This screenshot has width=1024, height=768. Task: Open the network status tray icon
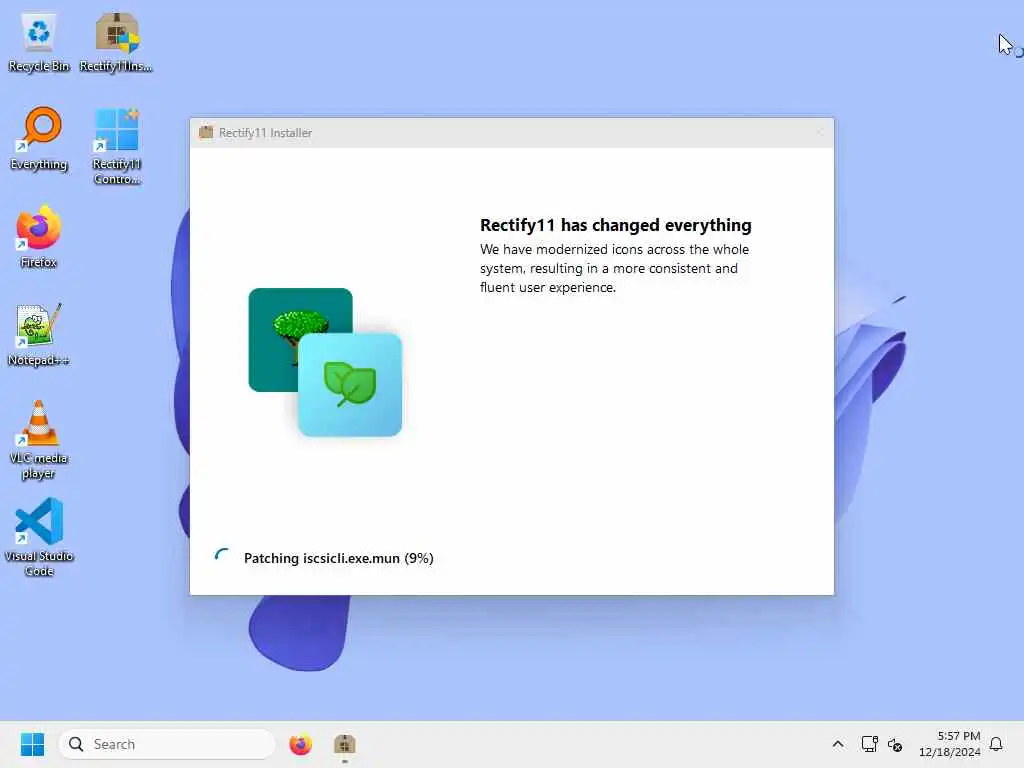pos(869,744)
